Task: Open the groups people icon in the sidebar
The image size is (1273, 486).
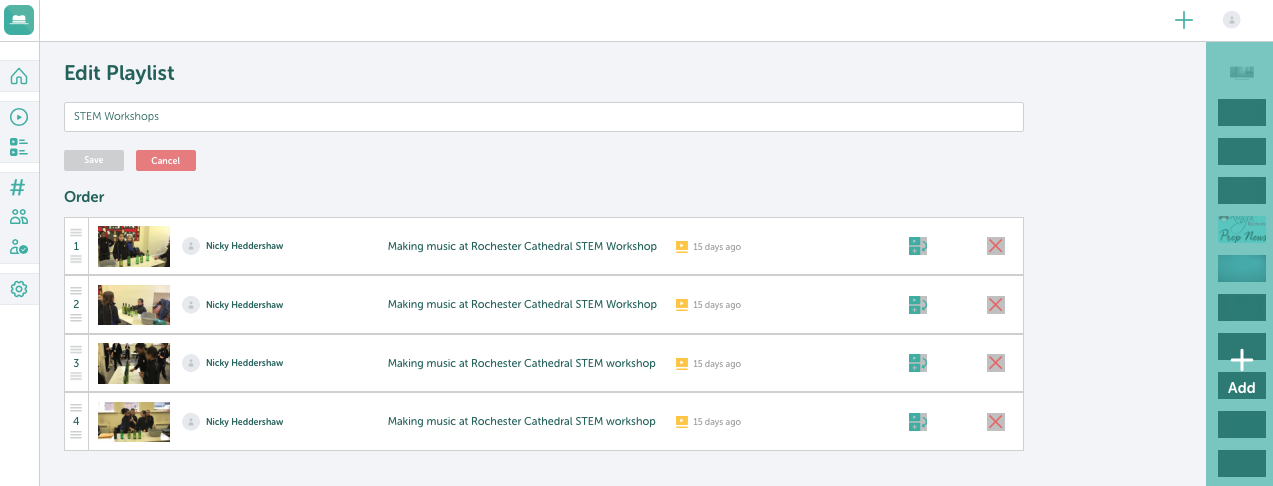Action: (19, 217)
